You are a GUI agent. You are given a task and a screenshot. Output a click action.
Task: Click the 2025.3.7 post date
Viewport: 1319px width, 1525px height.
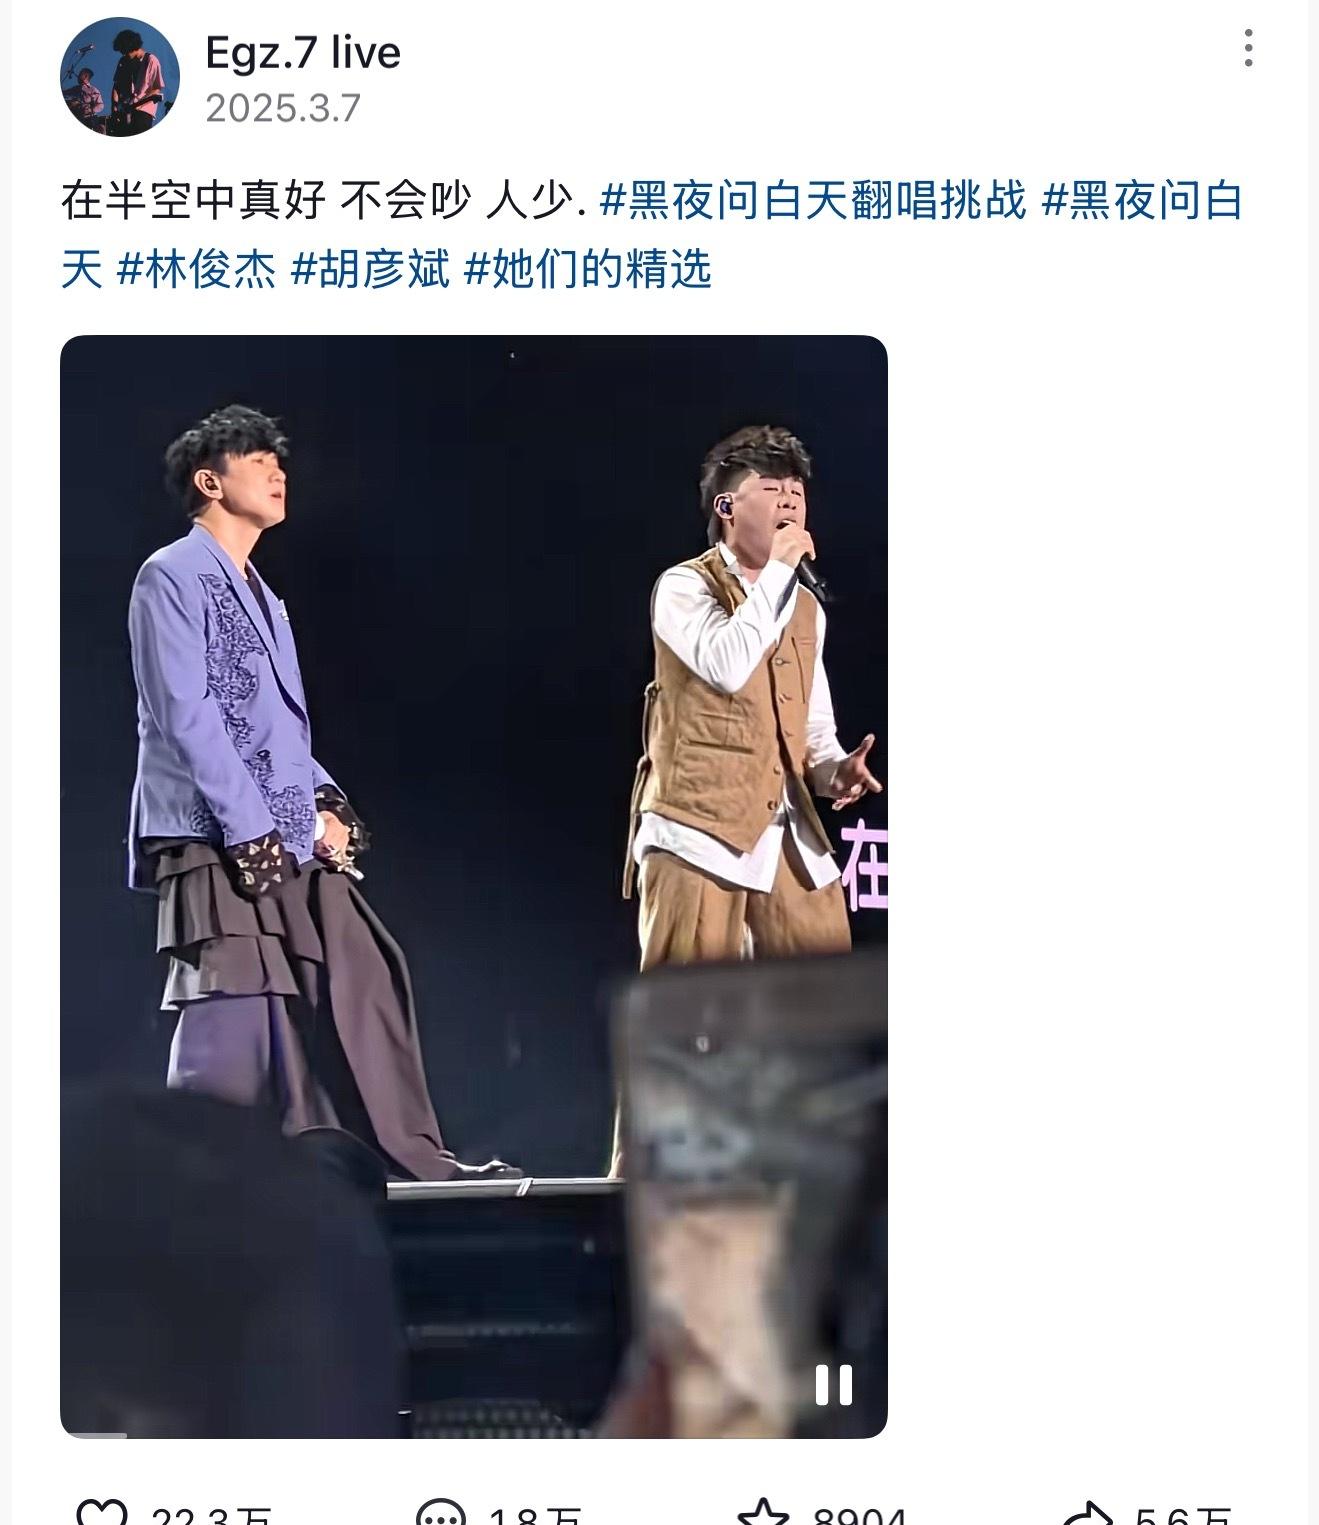[x=283, y=108]
